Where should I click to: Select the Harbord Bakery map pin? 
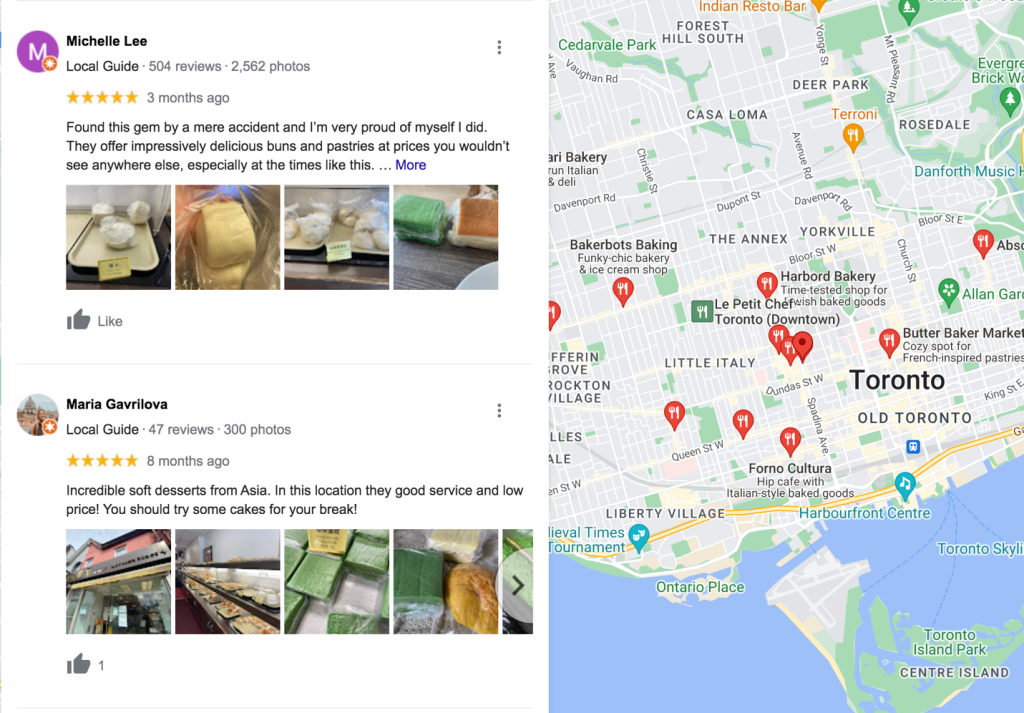coord(766,285)
